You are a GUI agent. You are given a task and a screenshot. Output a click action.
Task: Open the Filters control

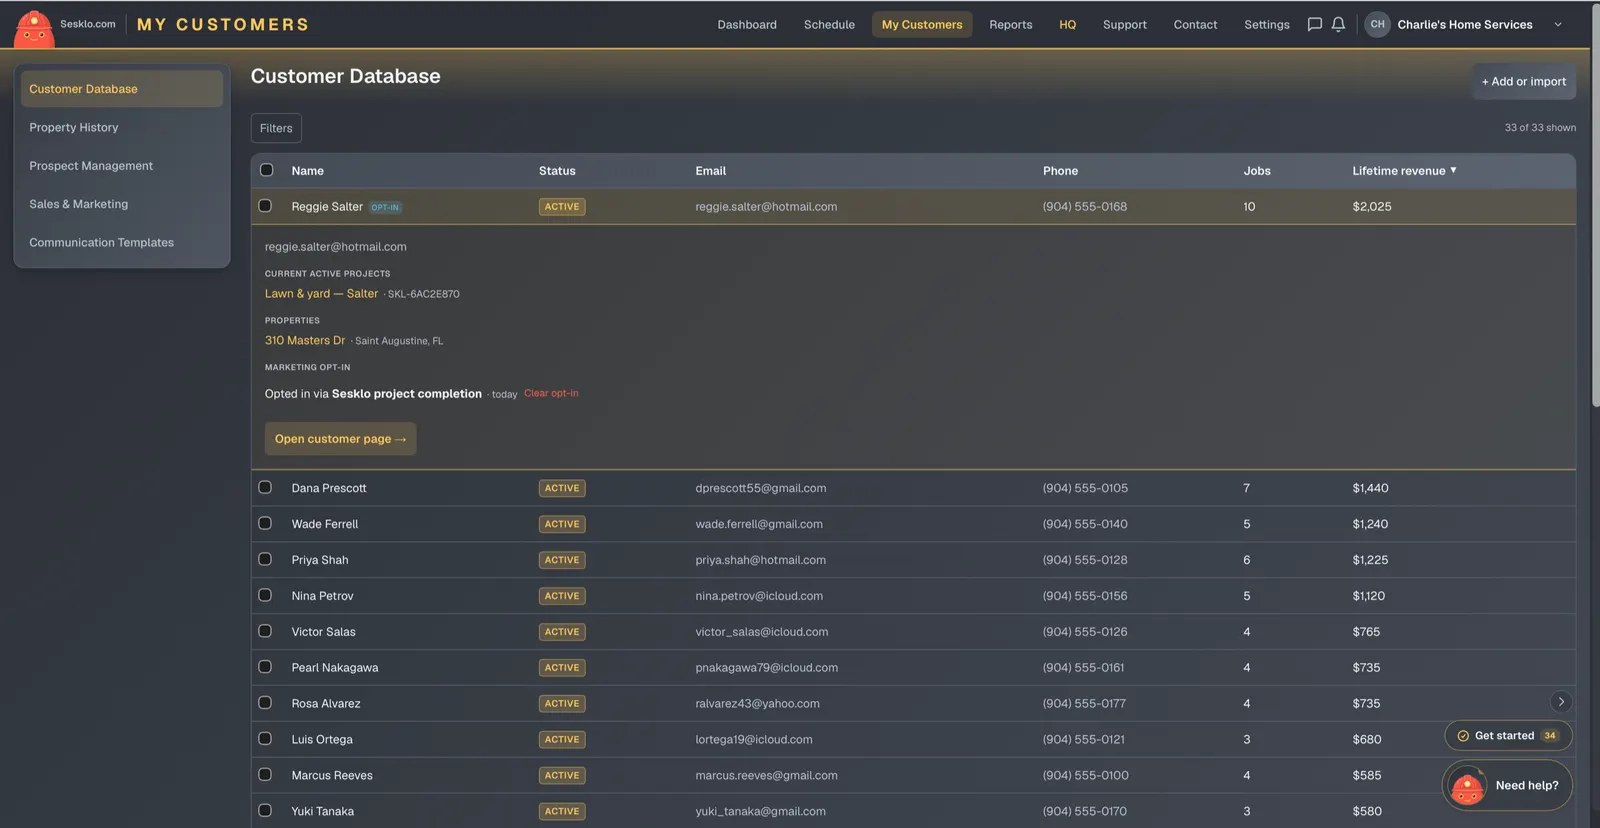[276, 128]
